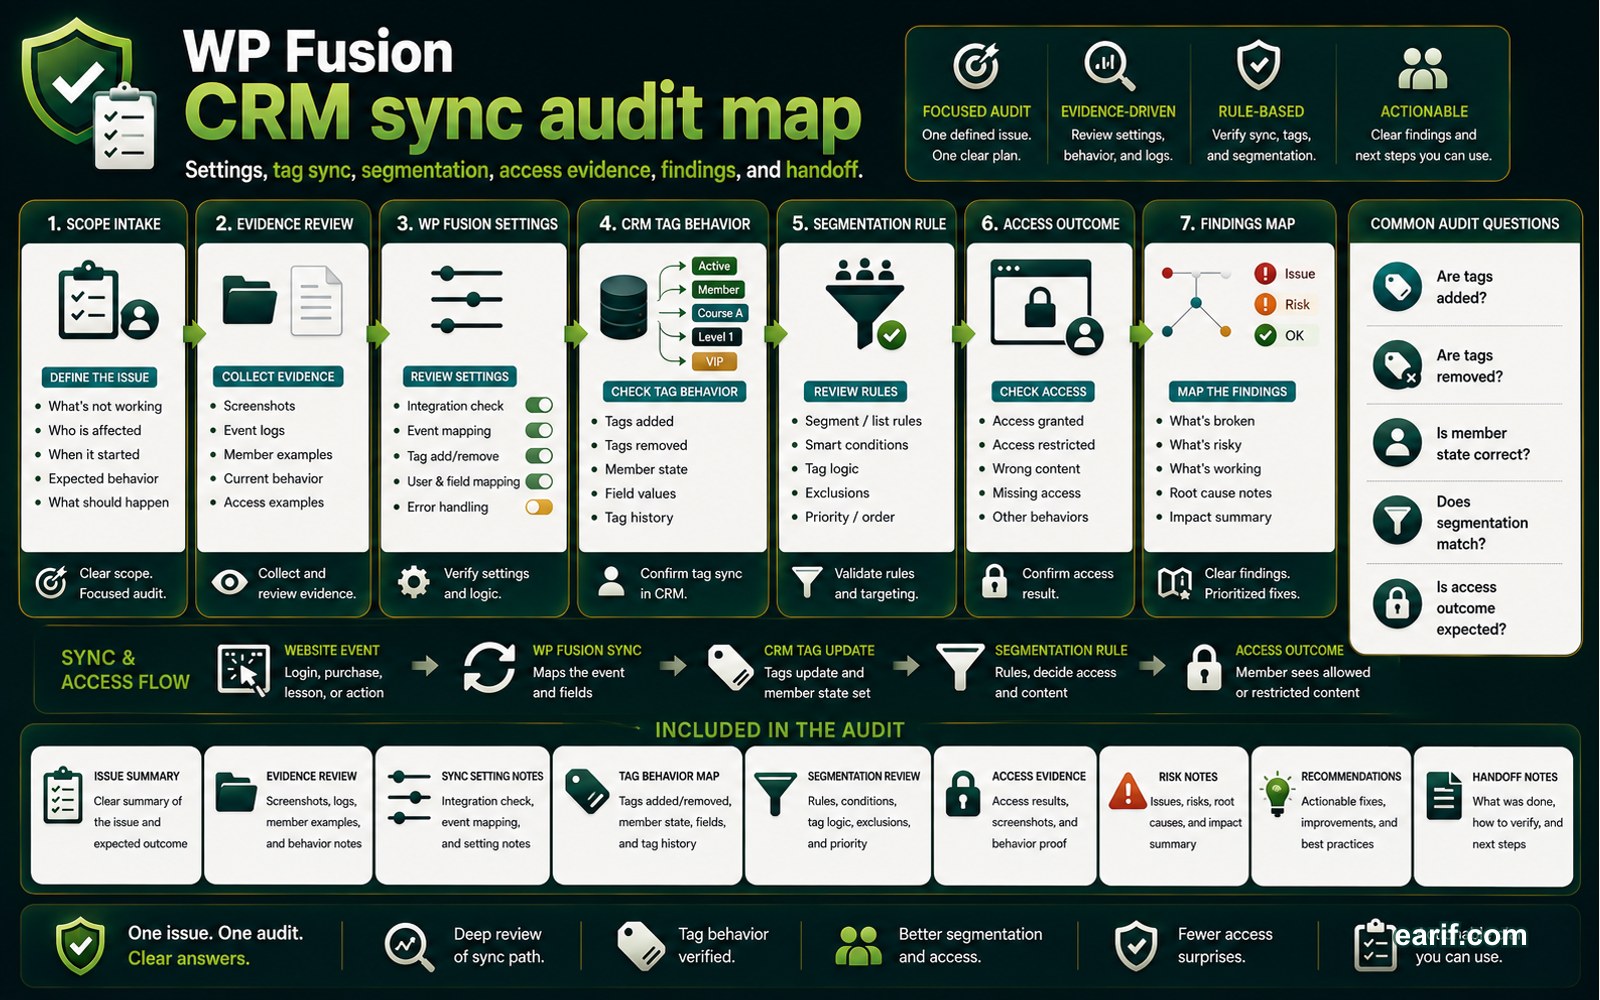Click the tag-plus icon beside Are tags added
The image size is (1600, 1000).
point(1397,287)
